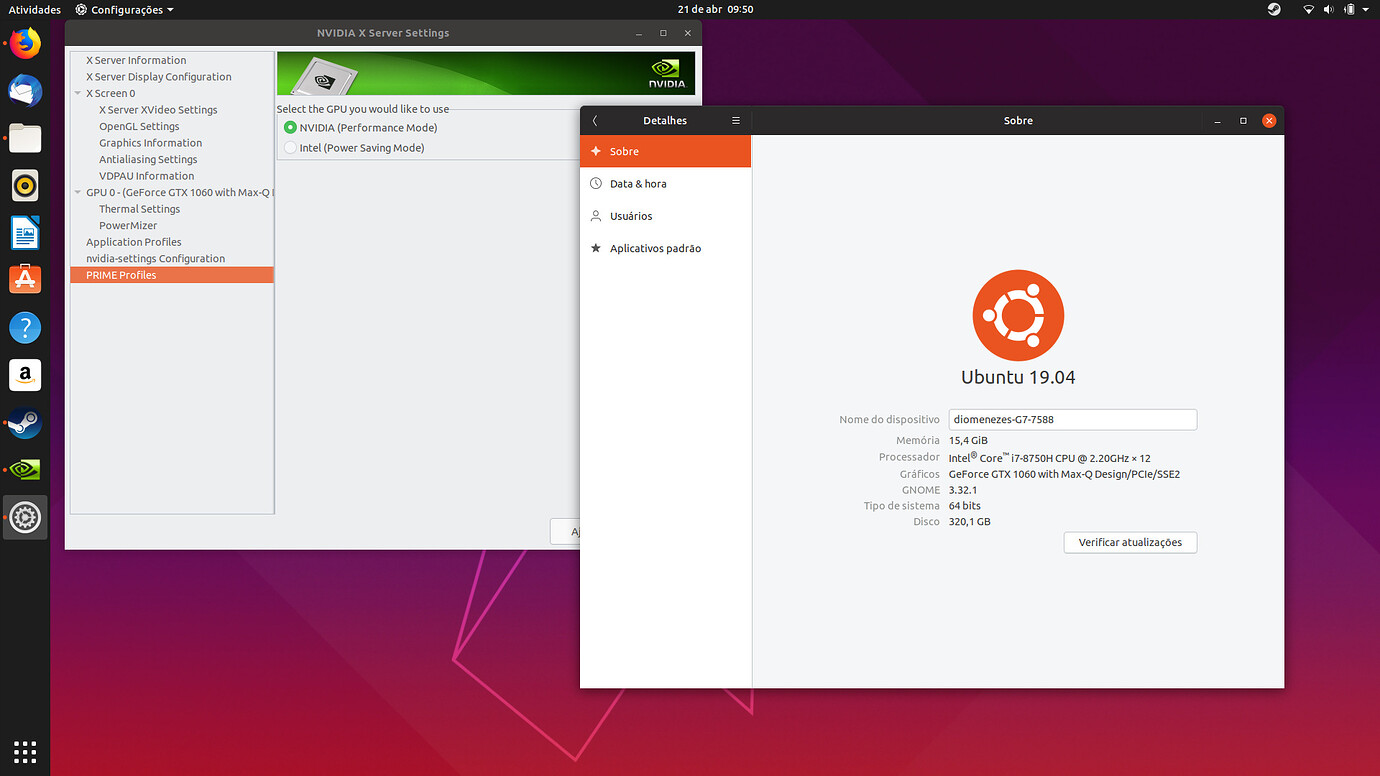1380x776 pixels.
Task: Click the 15,4 GiB Memória value
Action: click(x=968, y=440)
